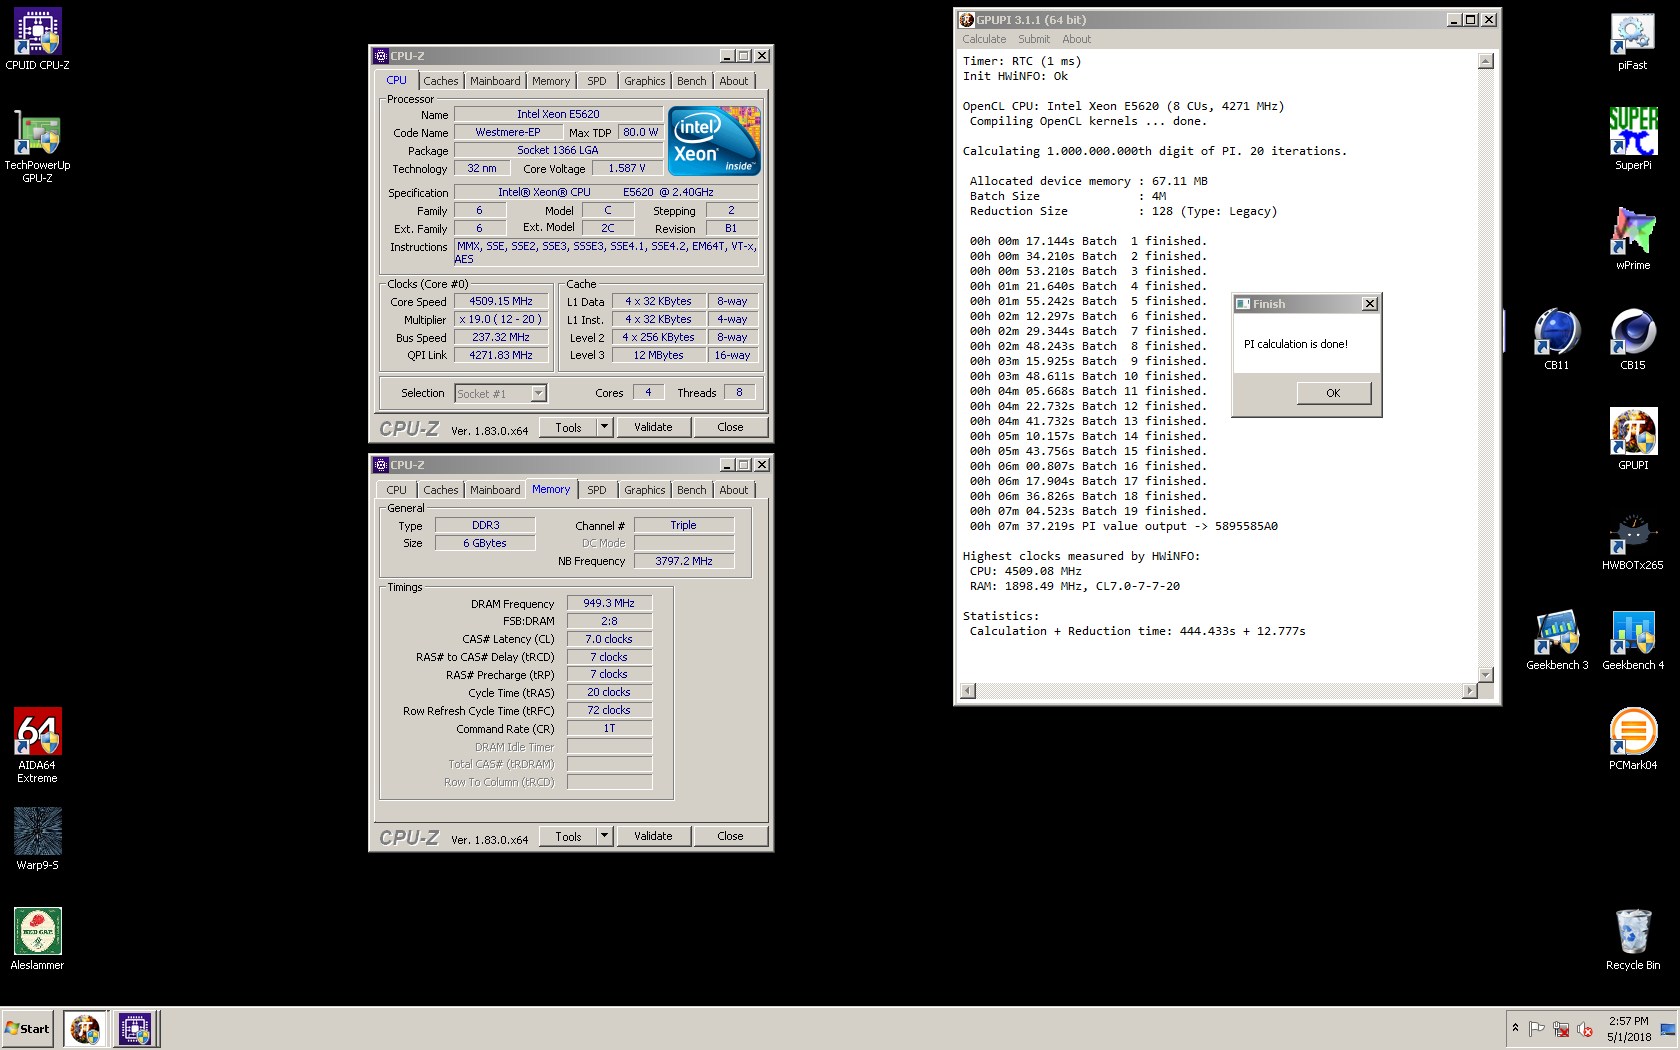This screenshot has width=1680, height=1050.
Task: Open the About menu in GPUPI
Action: coord(1077,39)
